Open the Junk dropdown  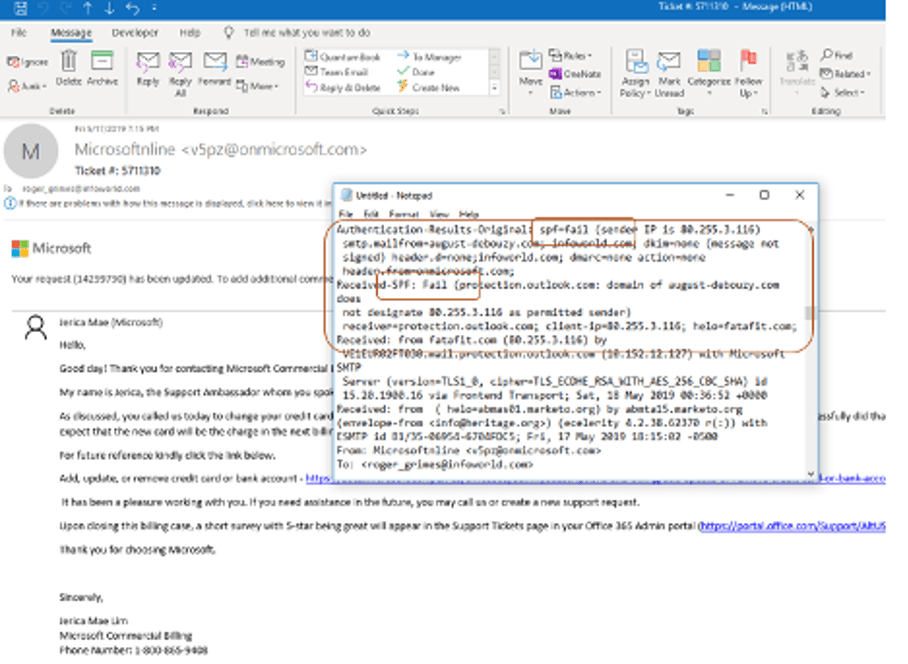(28, 86)
